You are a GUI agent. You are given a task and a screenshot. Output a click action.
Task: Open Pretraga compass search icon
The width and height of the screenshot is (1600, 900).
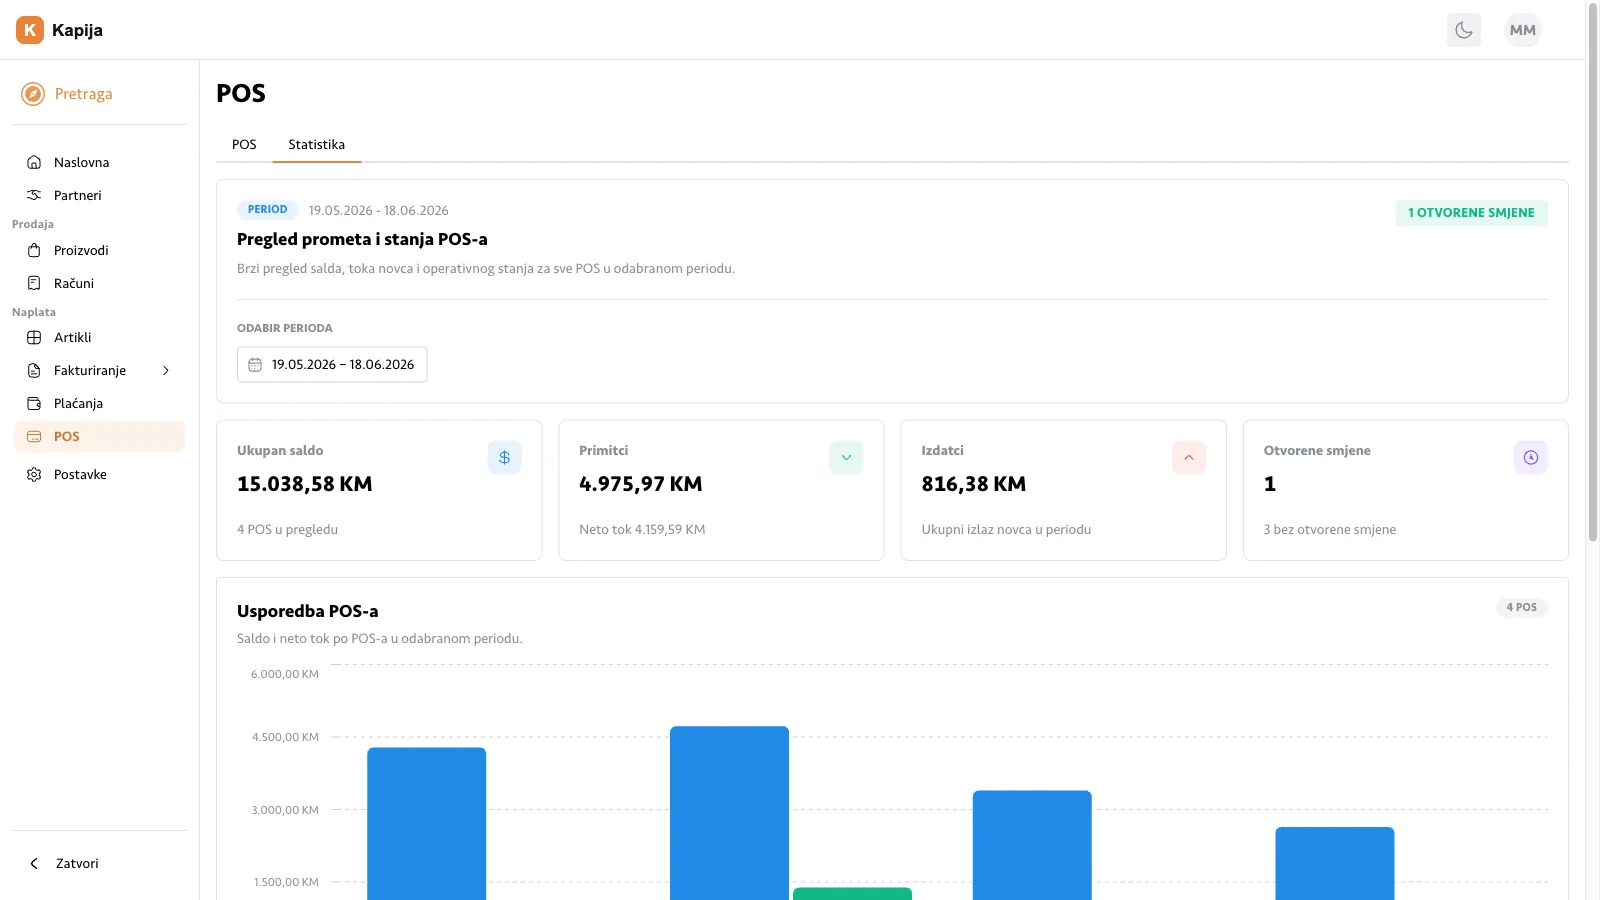(33, 94)
